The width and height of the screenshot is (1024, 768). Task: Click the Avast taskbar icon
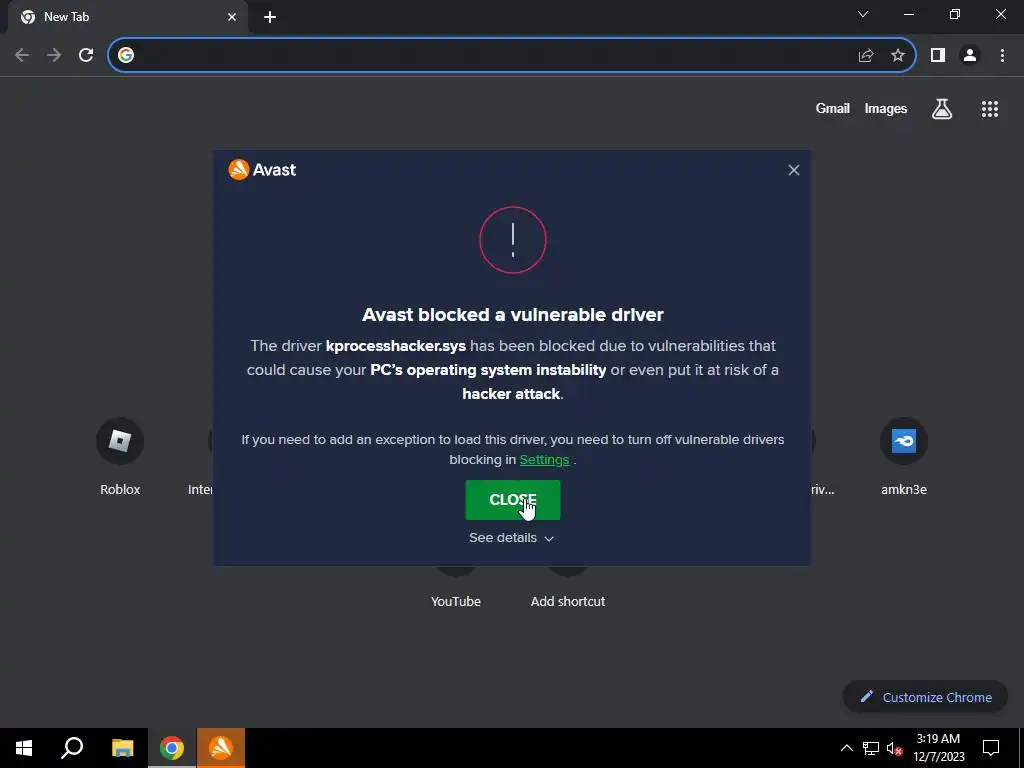tap(221, 748)
